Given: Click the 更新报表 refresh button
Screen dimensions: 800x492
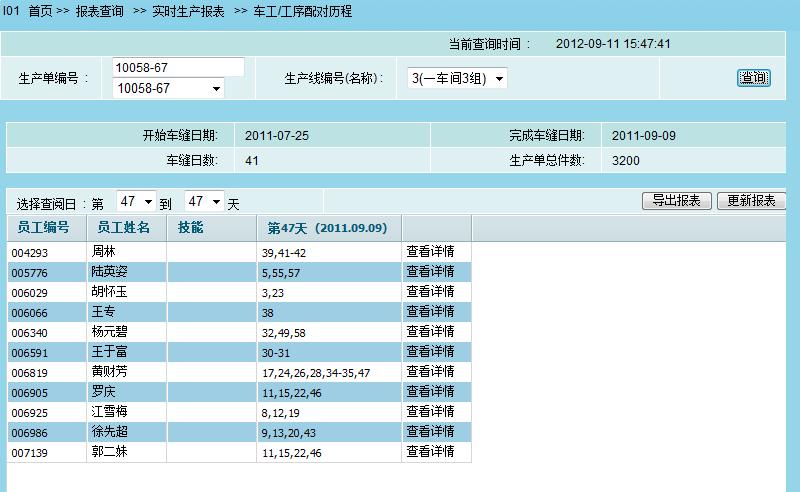Looking at the screenshot, I should [751, 201].
